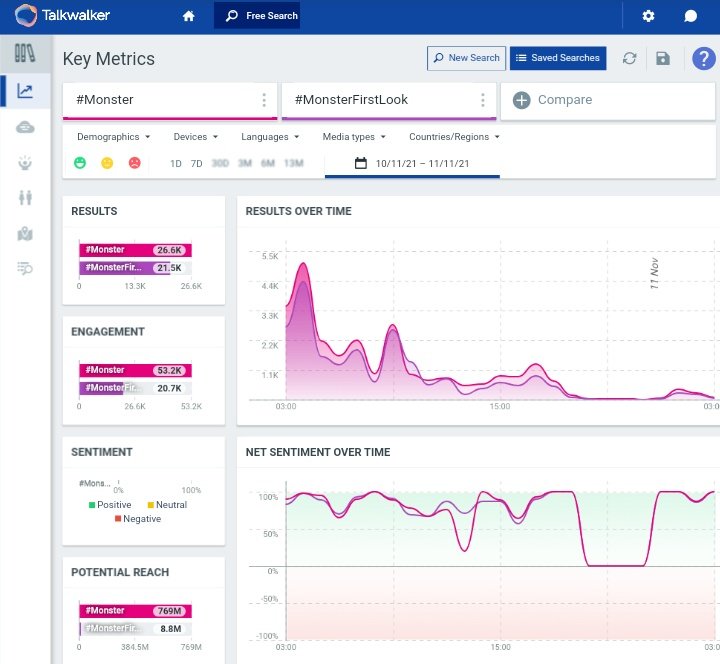Image resolution: width=720 pixels, height=664 pixels.
Task: Toggle negative sentiment red face
Action: tap(135, 163)
